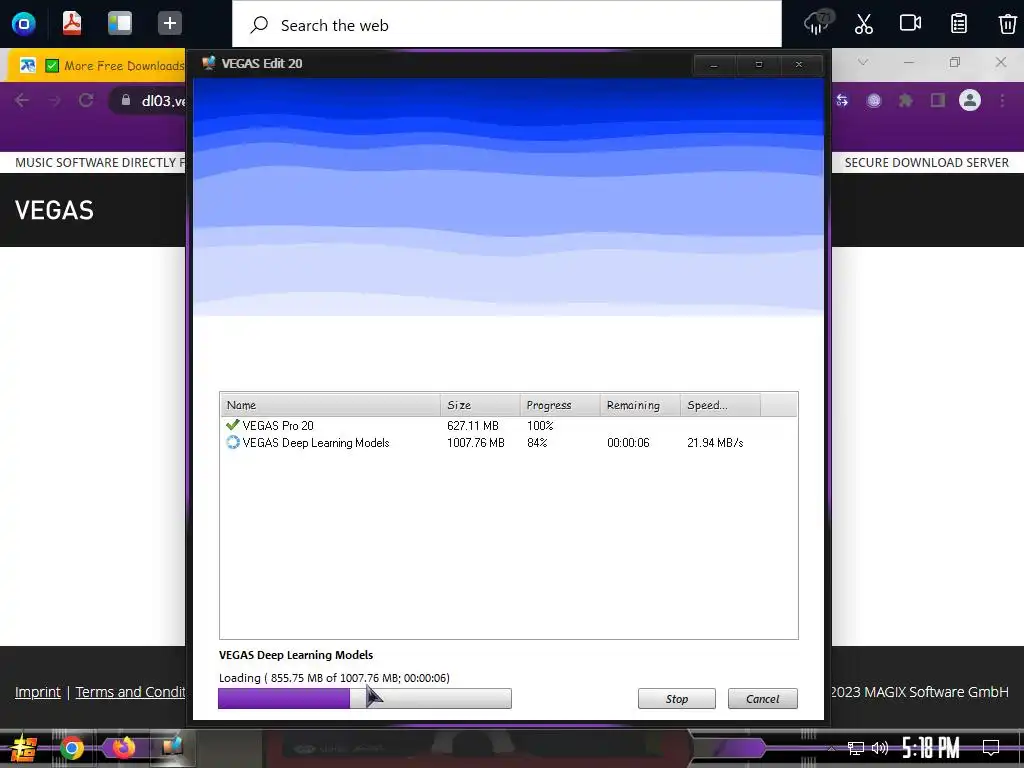This screenshot has width=1024, height=768.
Task: Open the blue circle app icon in top bar
Action: [24, 24]
